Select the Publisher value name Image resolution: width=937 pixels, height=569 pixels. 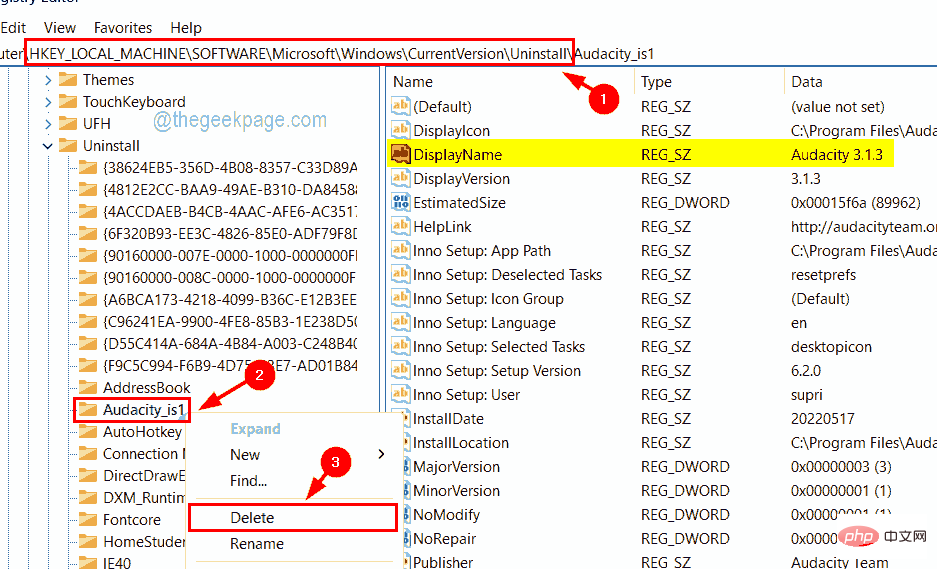[x=443, y=562]
